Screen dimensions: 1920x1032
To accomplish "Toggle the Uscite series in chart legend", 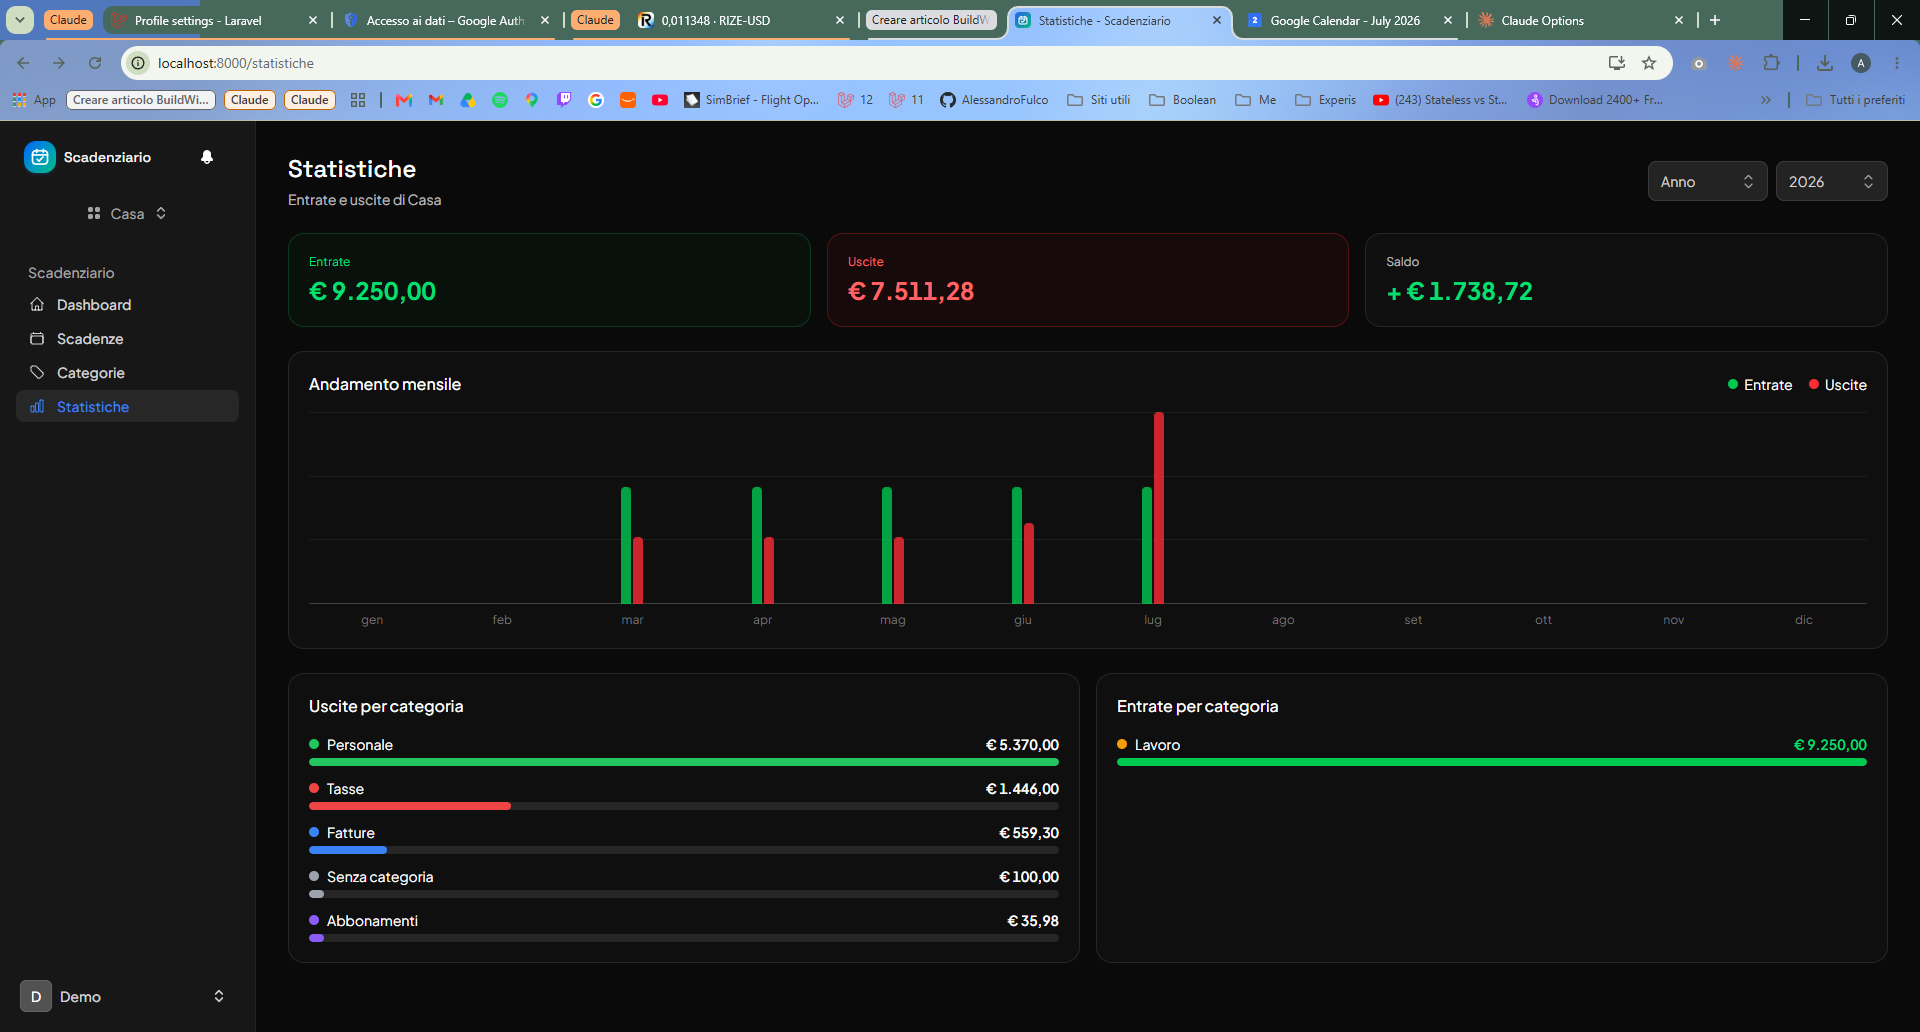I will [x=1838, y=385].
